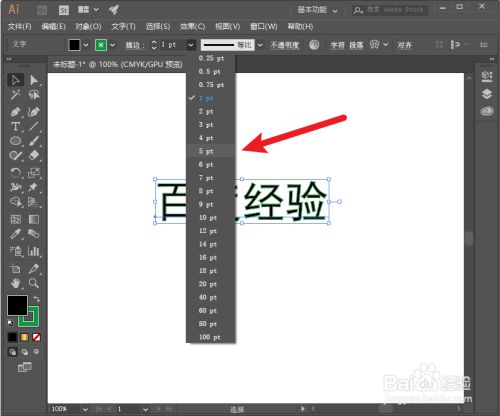Swap fill and stroke colors

coord(36,299)
